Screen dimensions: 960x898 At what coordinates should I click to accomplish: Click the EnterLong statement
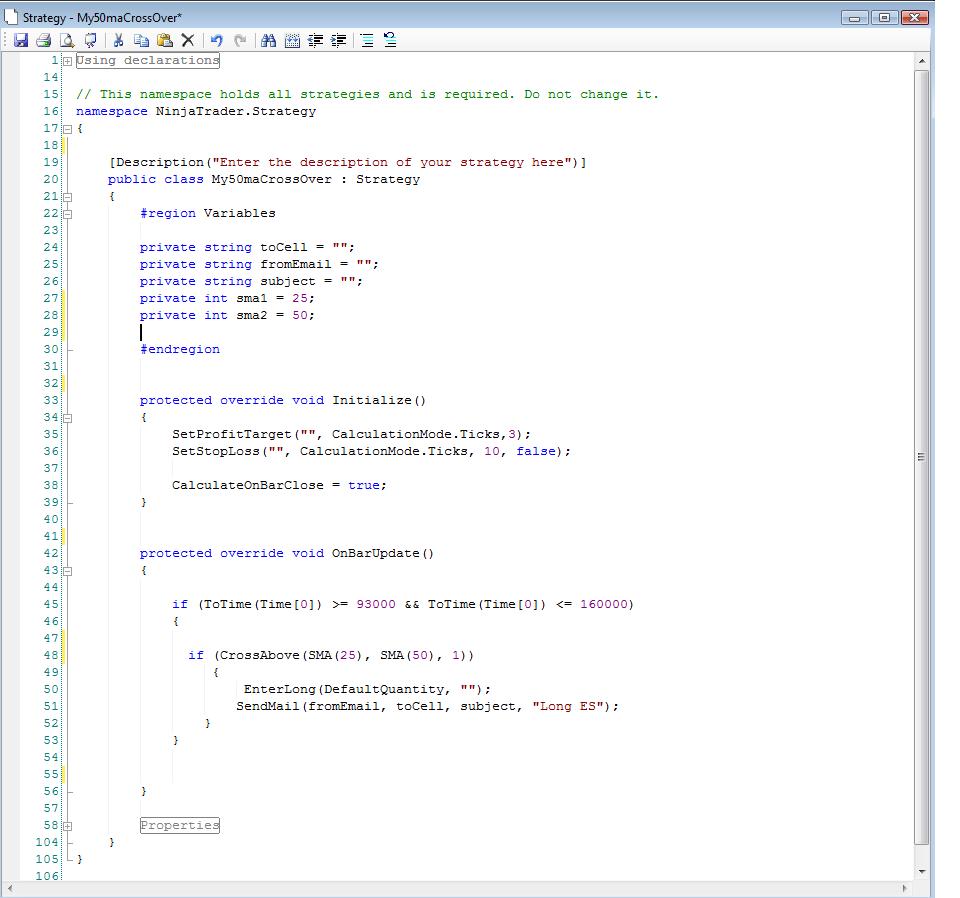point(367,689)
